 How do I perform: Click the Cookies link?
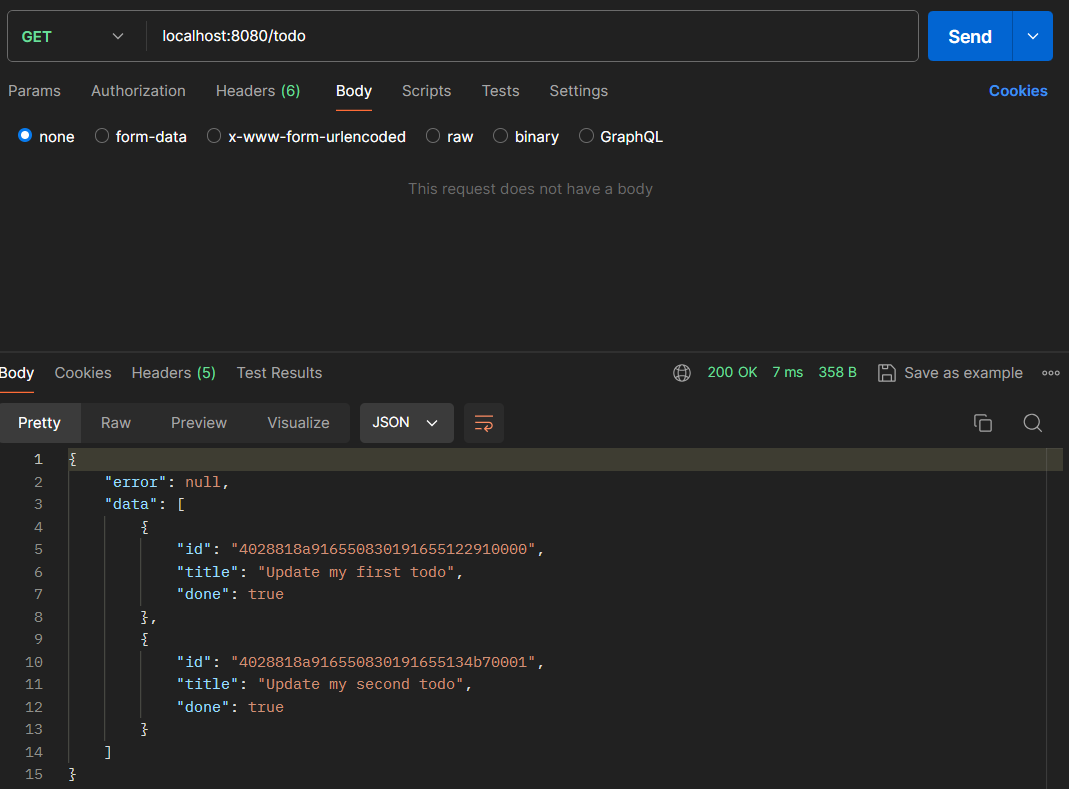[1018, 91]
